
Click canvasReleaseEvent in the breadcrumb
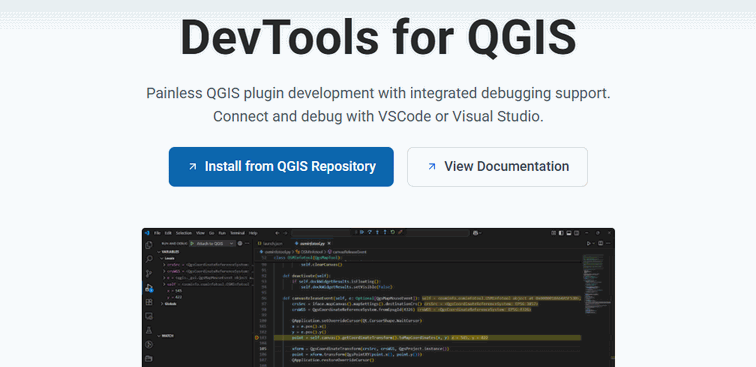pos(349,252)
